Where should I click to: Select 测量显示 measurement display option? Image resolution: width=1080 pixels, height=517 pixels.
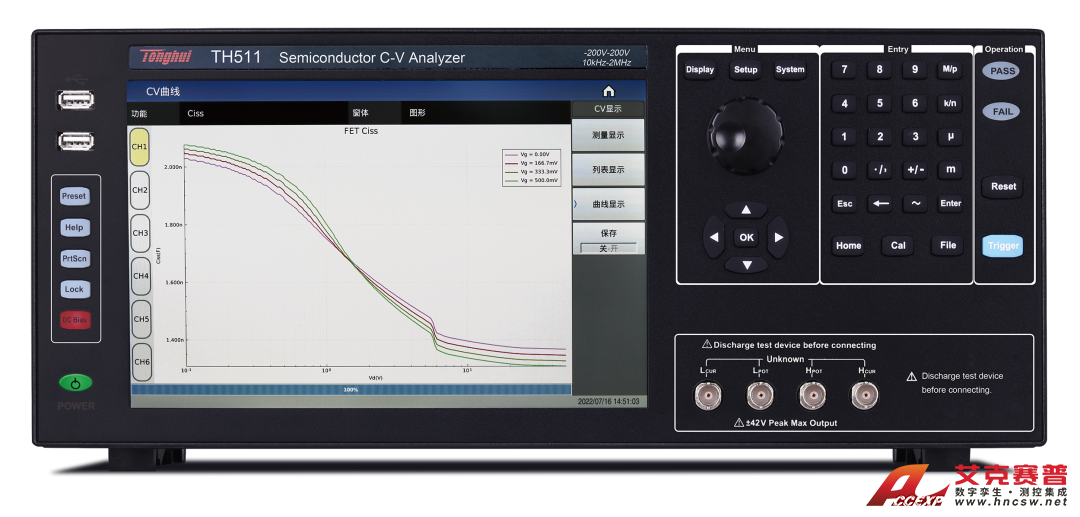608,135
